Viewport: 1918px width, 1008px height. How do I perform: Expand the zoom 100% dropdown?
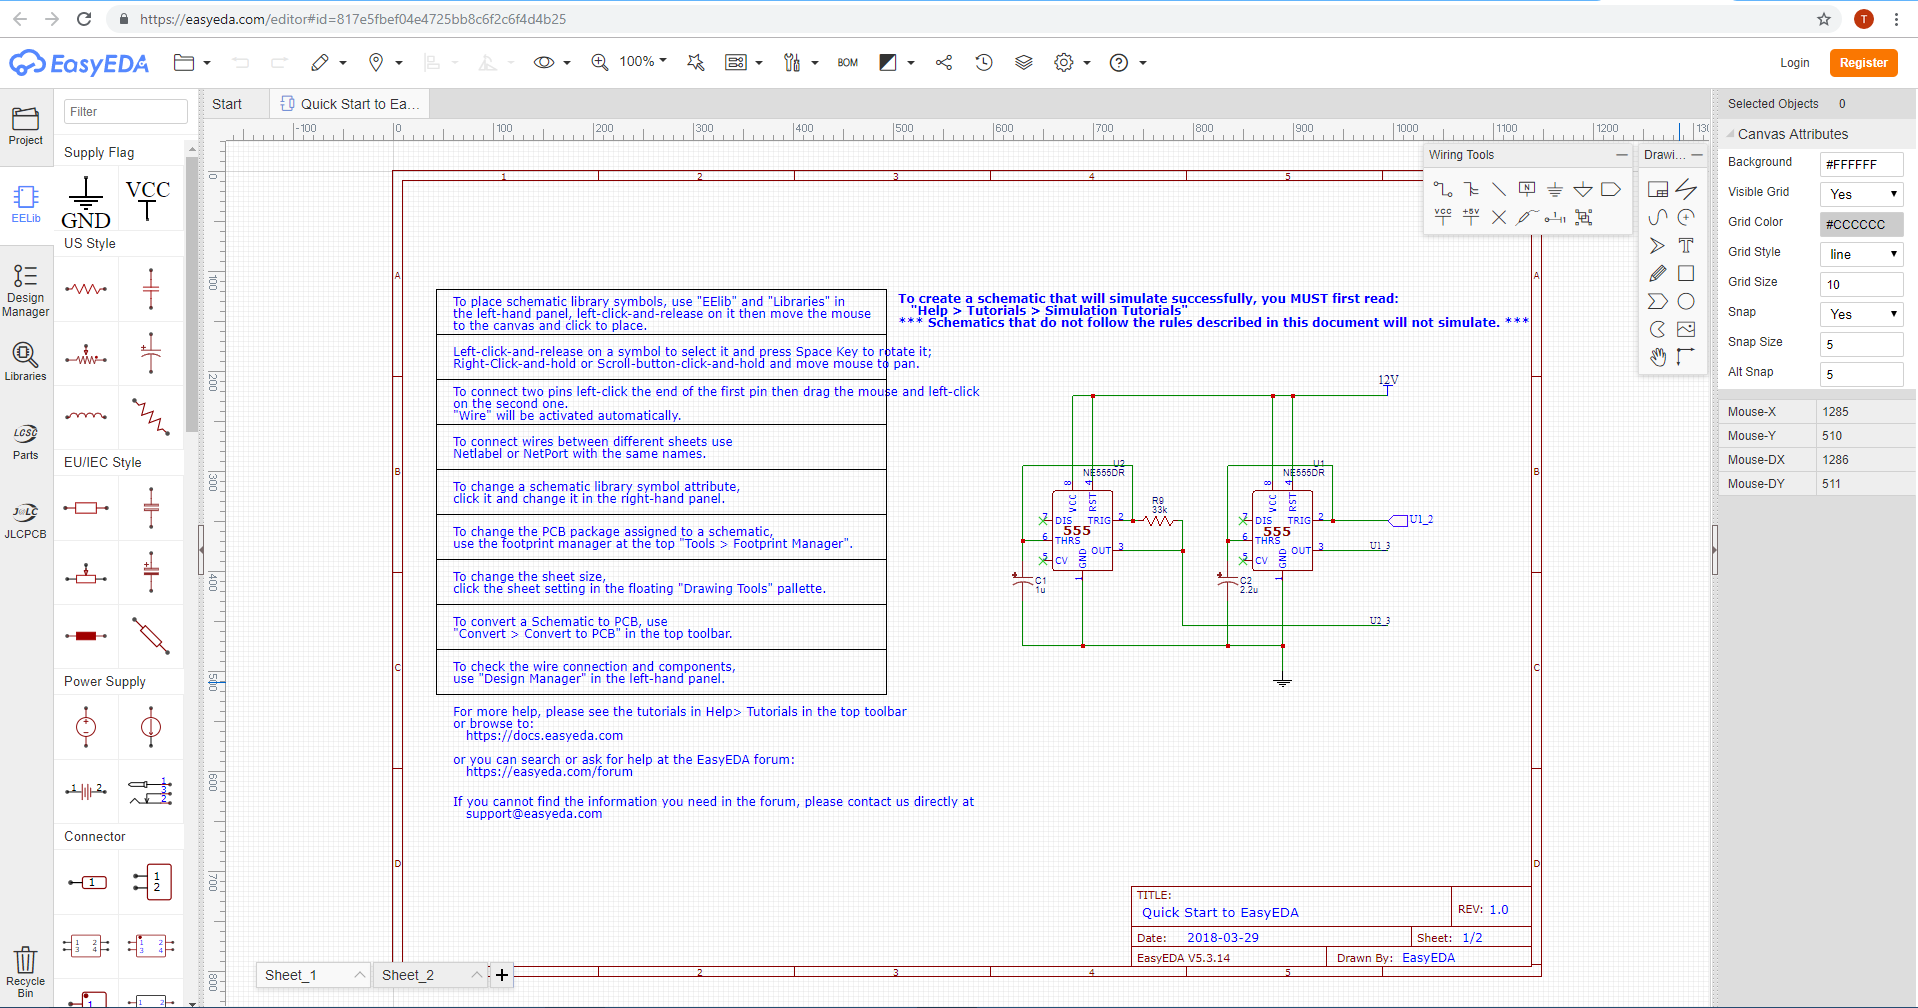point(643,62)
